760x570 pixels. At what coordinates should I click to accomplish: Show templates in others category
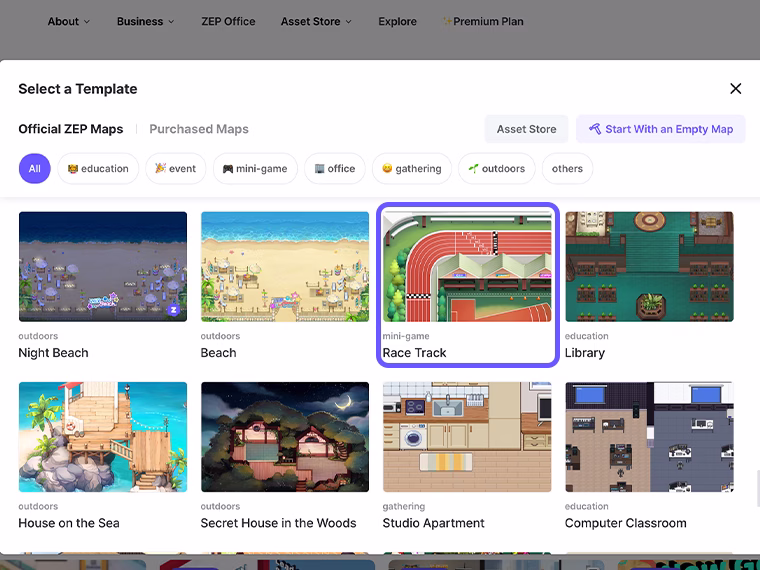click(567, 169)
